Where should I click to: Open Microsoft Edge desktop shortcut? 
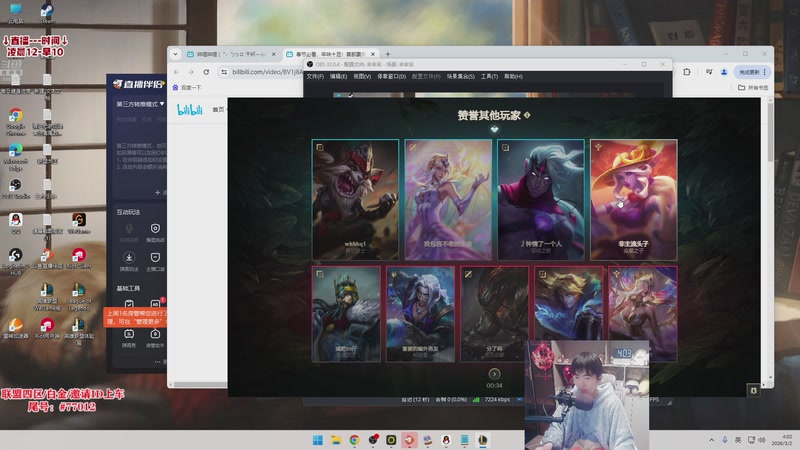pyautogui.click(x=15, y=157)
